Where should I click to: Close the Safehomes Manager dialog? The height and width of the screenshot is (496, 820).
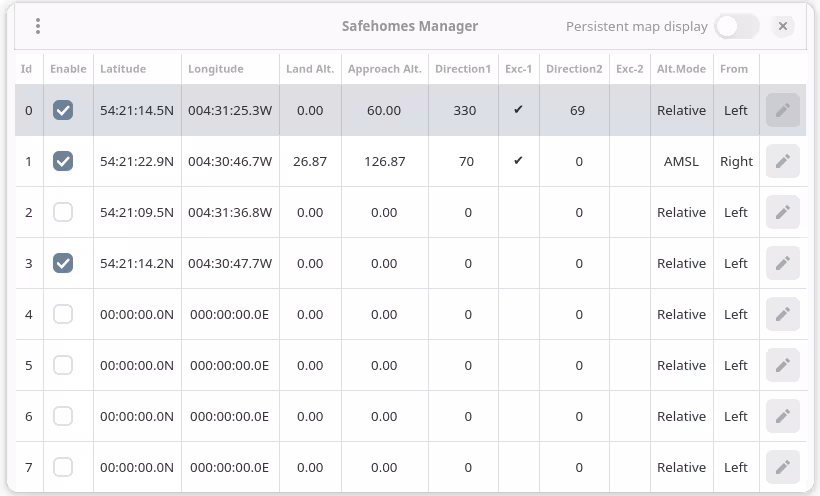[x=783, y=27]
